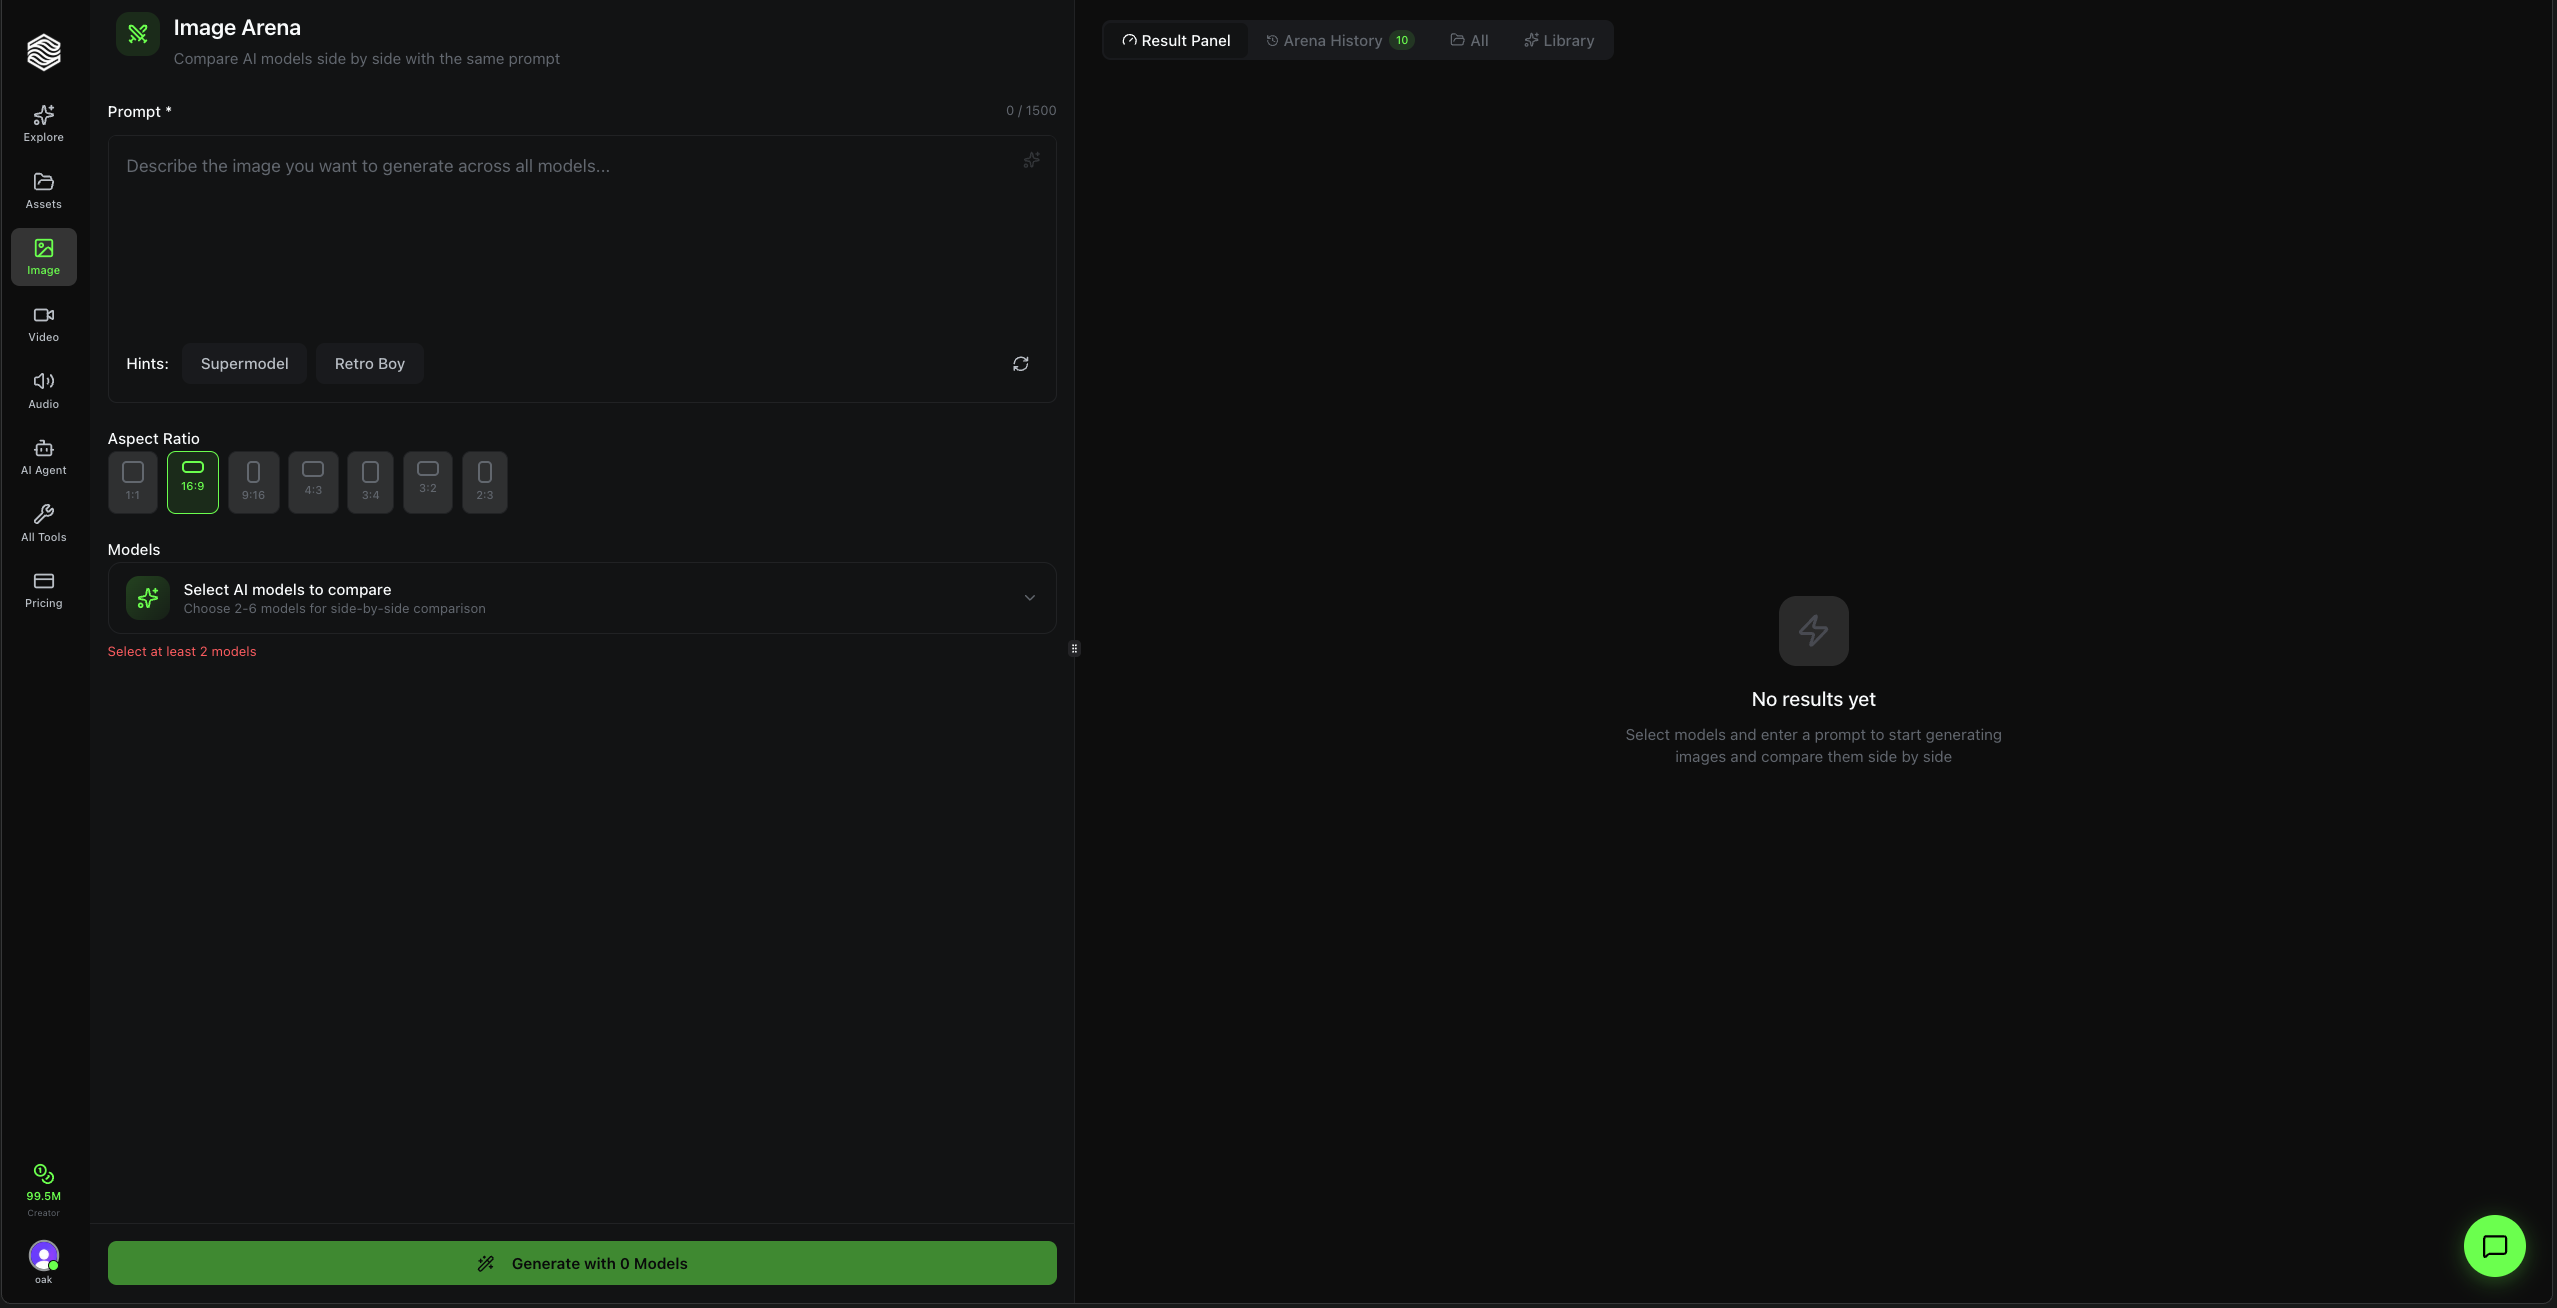Click the prompt enhancement sparkle icon
The image size is (2557, 1308).
click(1030, 160)
